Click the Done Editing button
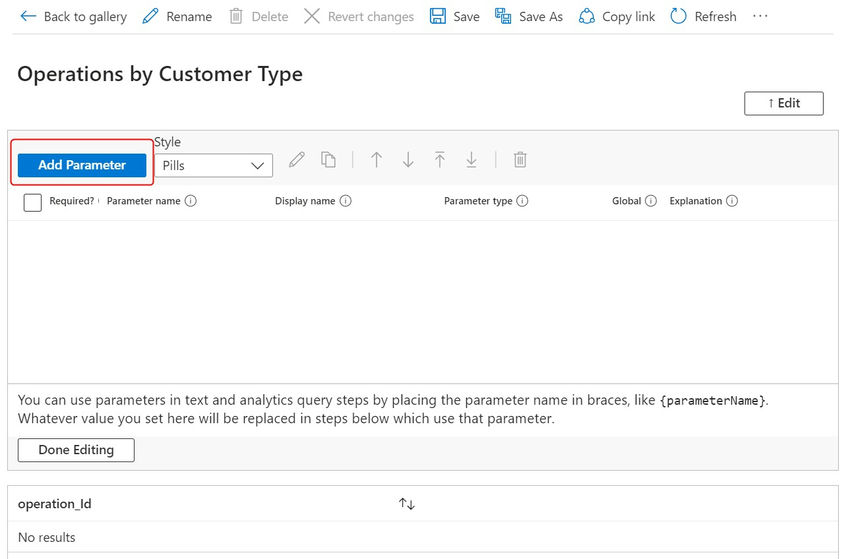 76,449
